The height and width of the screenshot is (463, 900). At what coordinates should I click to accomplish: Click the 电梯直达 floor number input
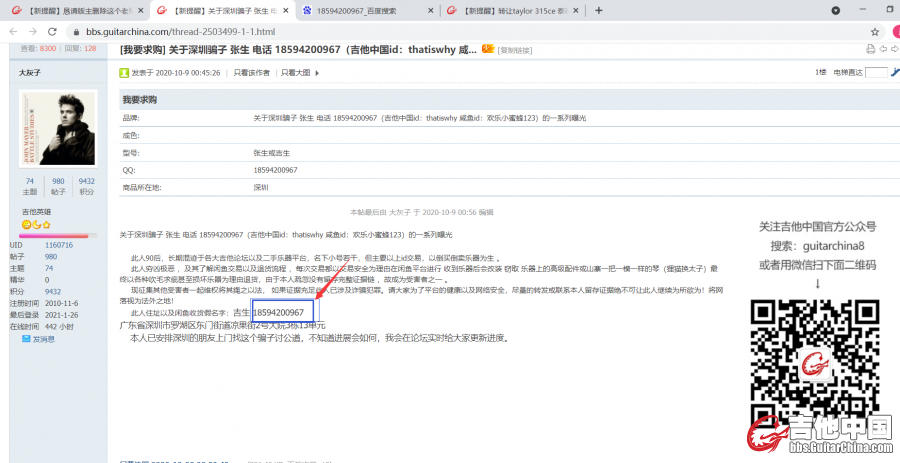(875, 72)
